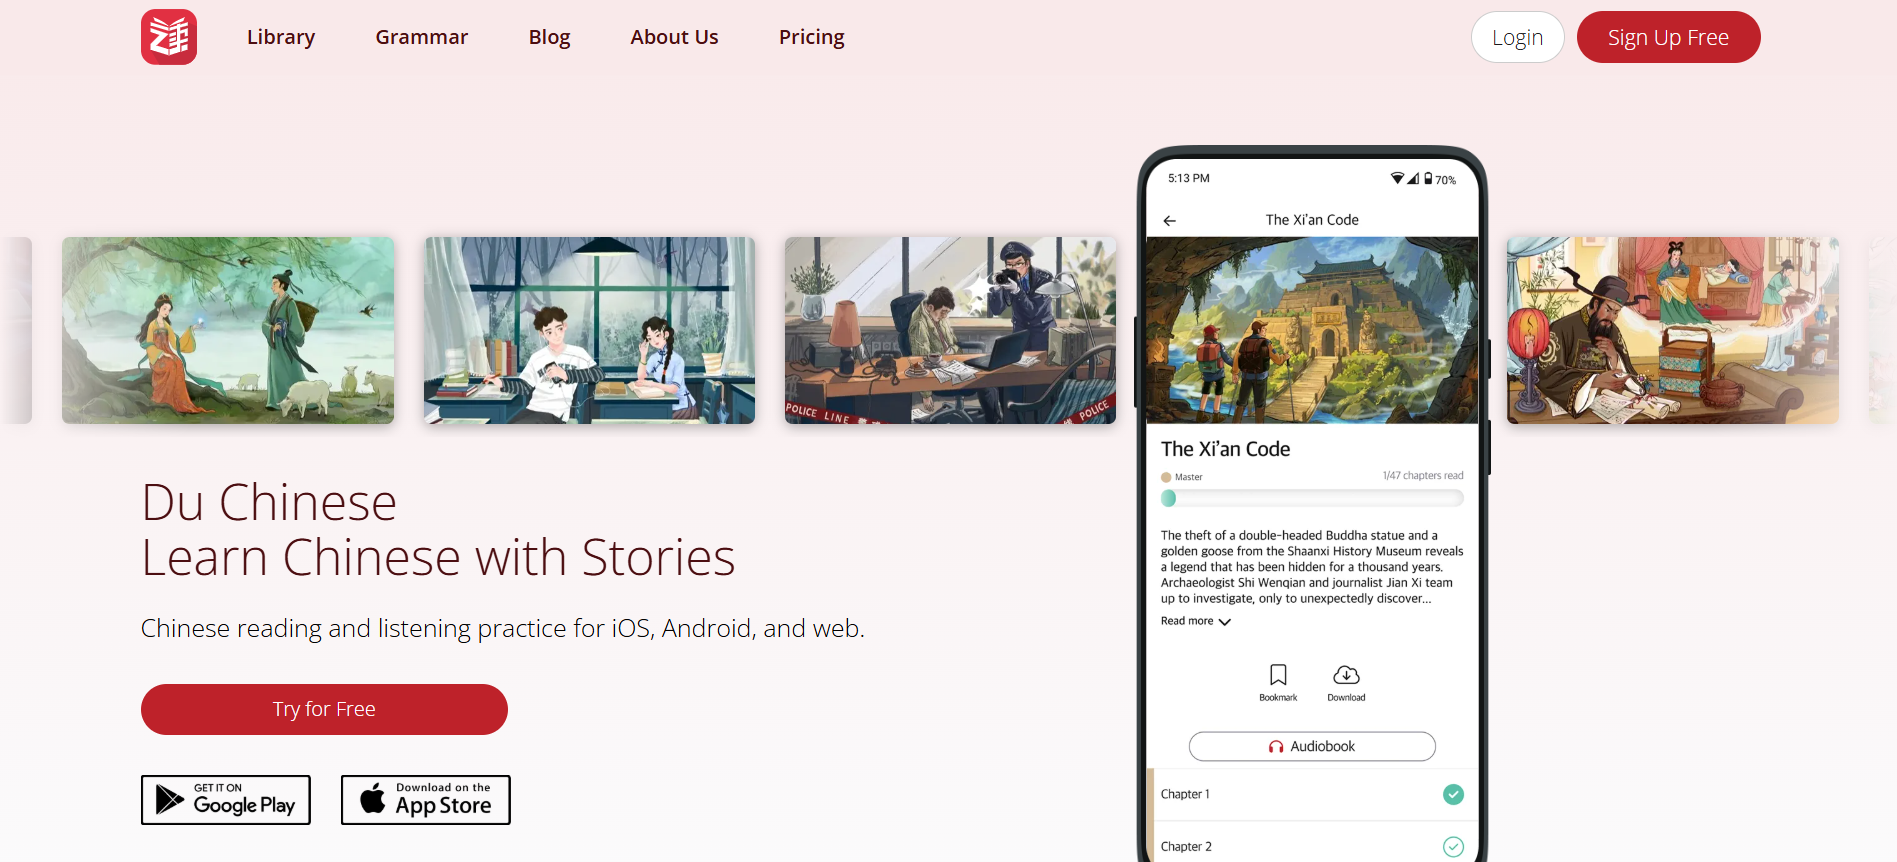Click the Apple App Store badge

pyautogui.click(x=426, y=800)
